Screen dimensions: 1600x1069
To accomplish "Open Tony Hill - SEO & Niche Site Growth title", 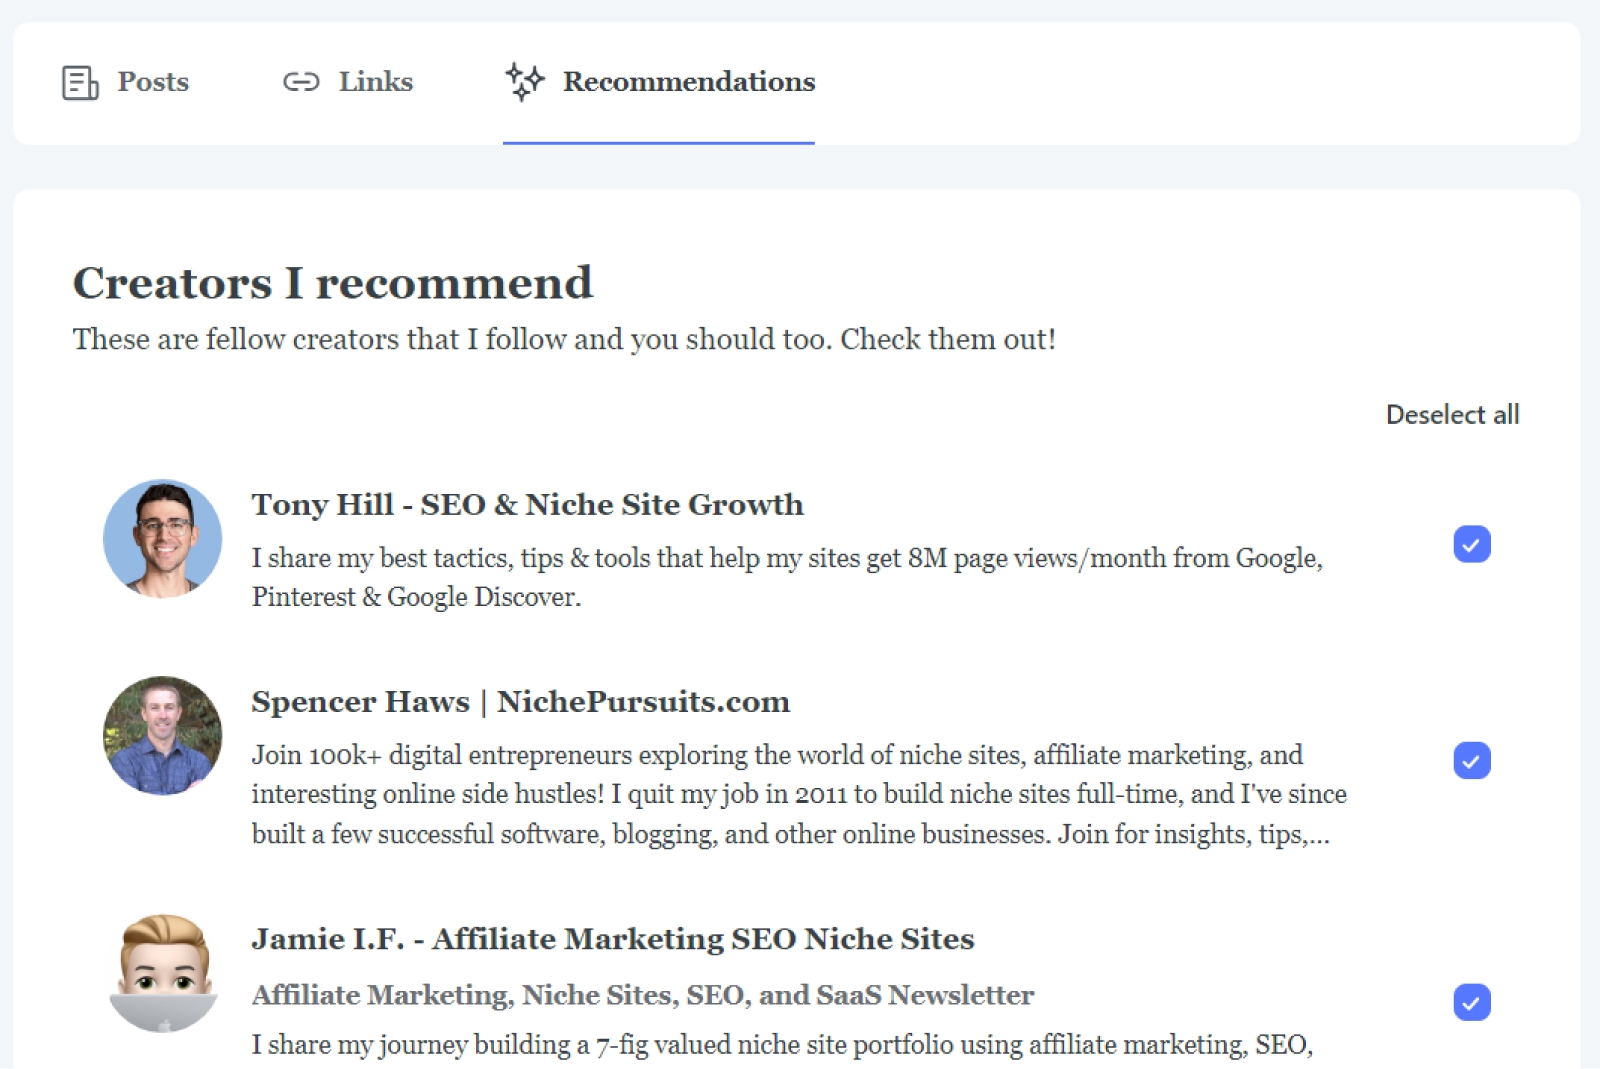I will click(527, 505).
